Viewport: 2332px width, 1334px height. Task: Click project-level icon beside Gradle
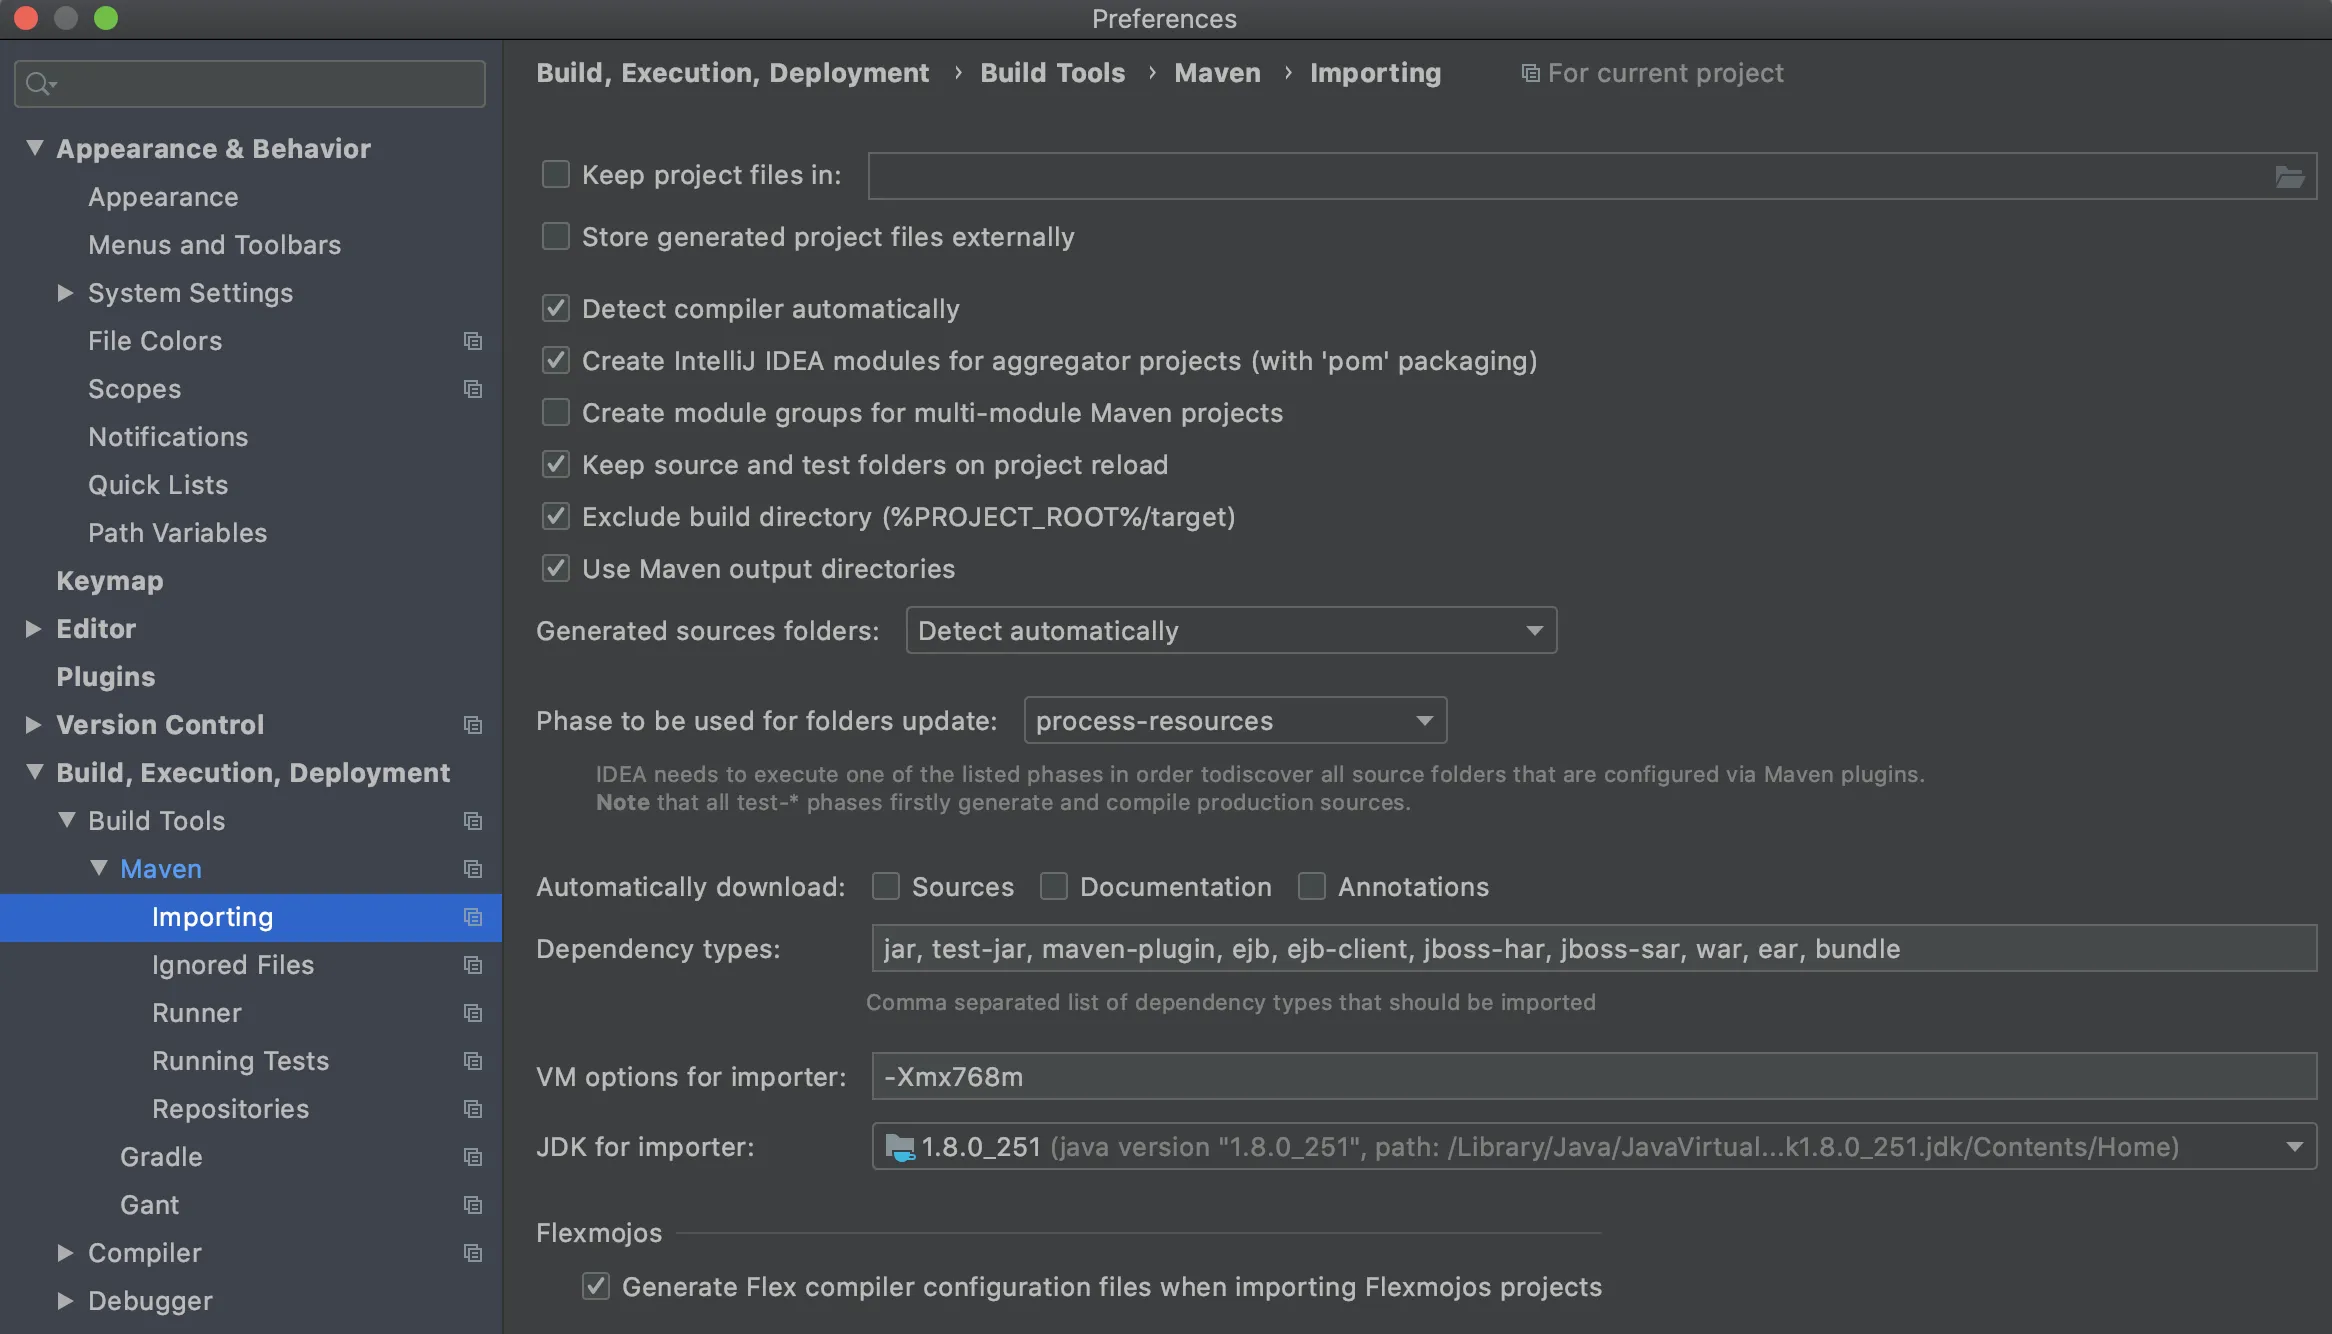click(x=473, y=1157)
